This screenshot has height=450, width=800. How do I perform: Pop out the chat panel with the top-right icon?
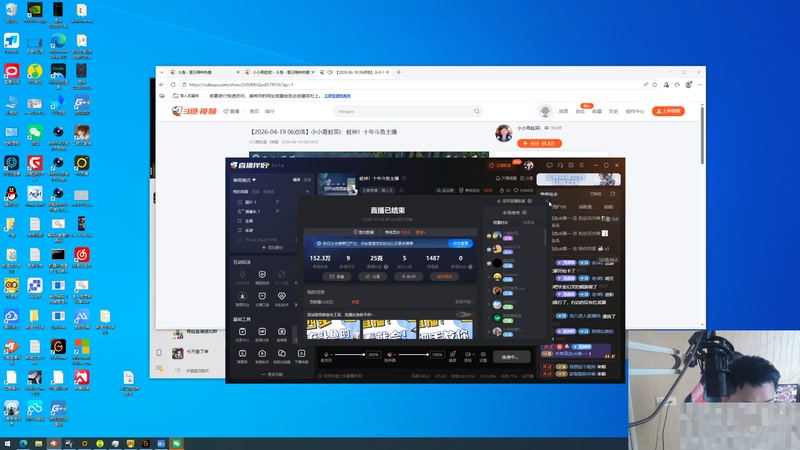pos(612,194)
